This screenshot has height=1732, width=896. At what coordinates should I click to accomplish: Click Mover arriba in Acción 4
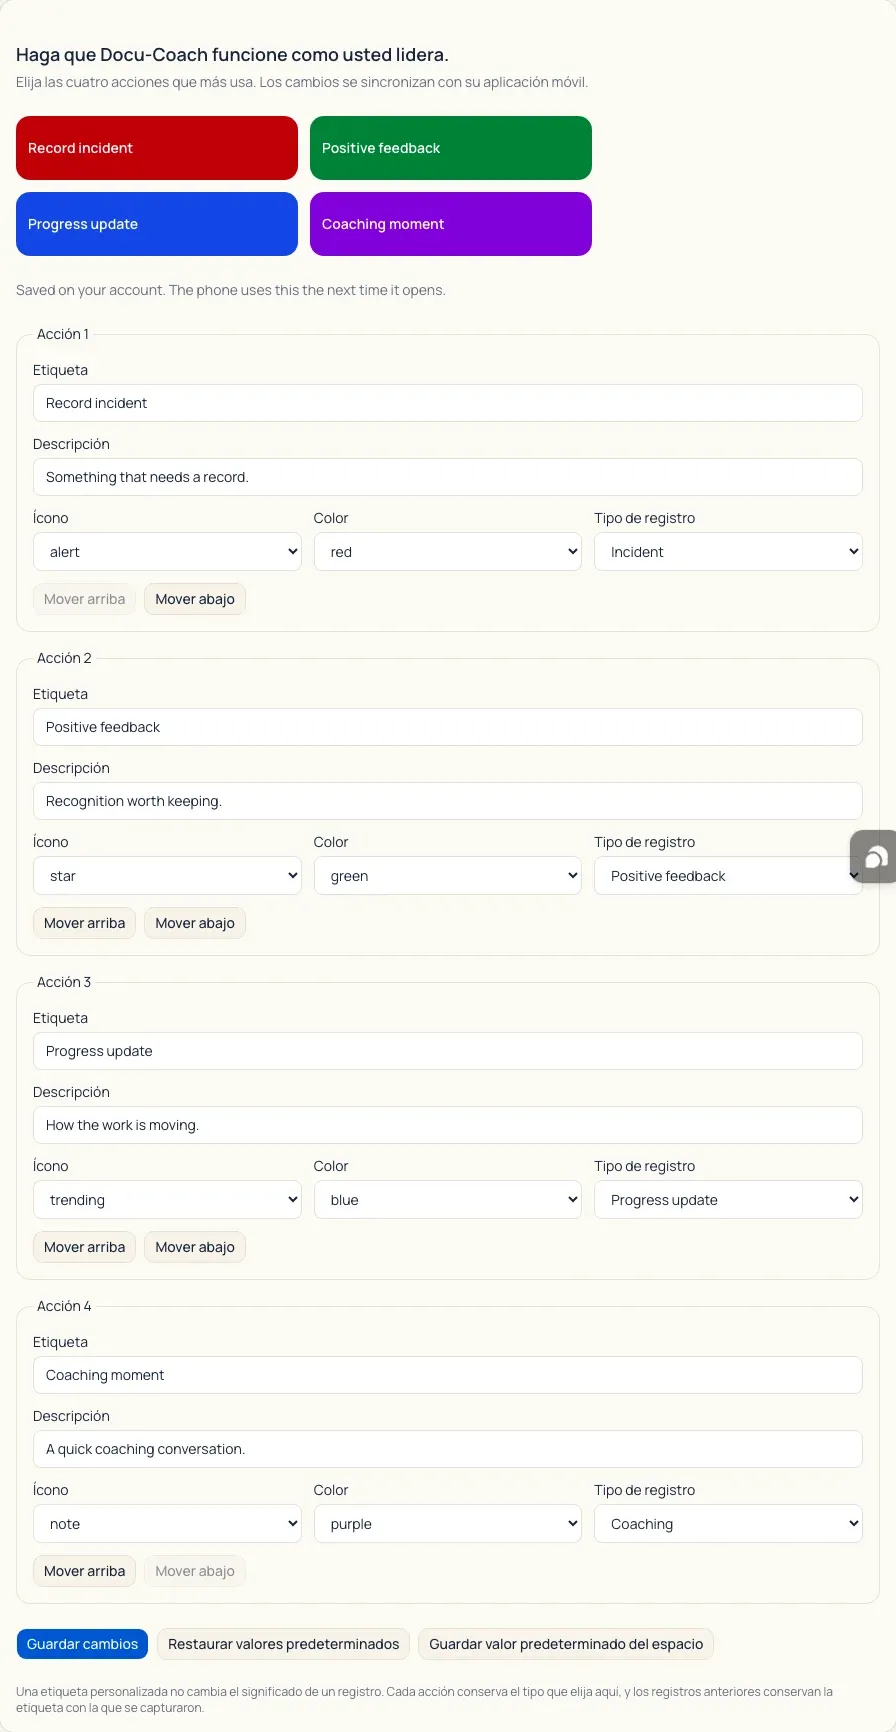point(84,1571)
